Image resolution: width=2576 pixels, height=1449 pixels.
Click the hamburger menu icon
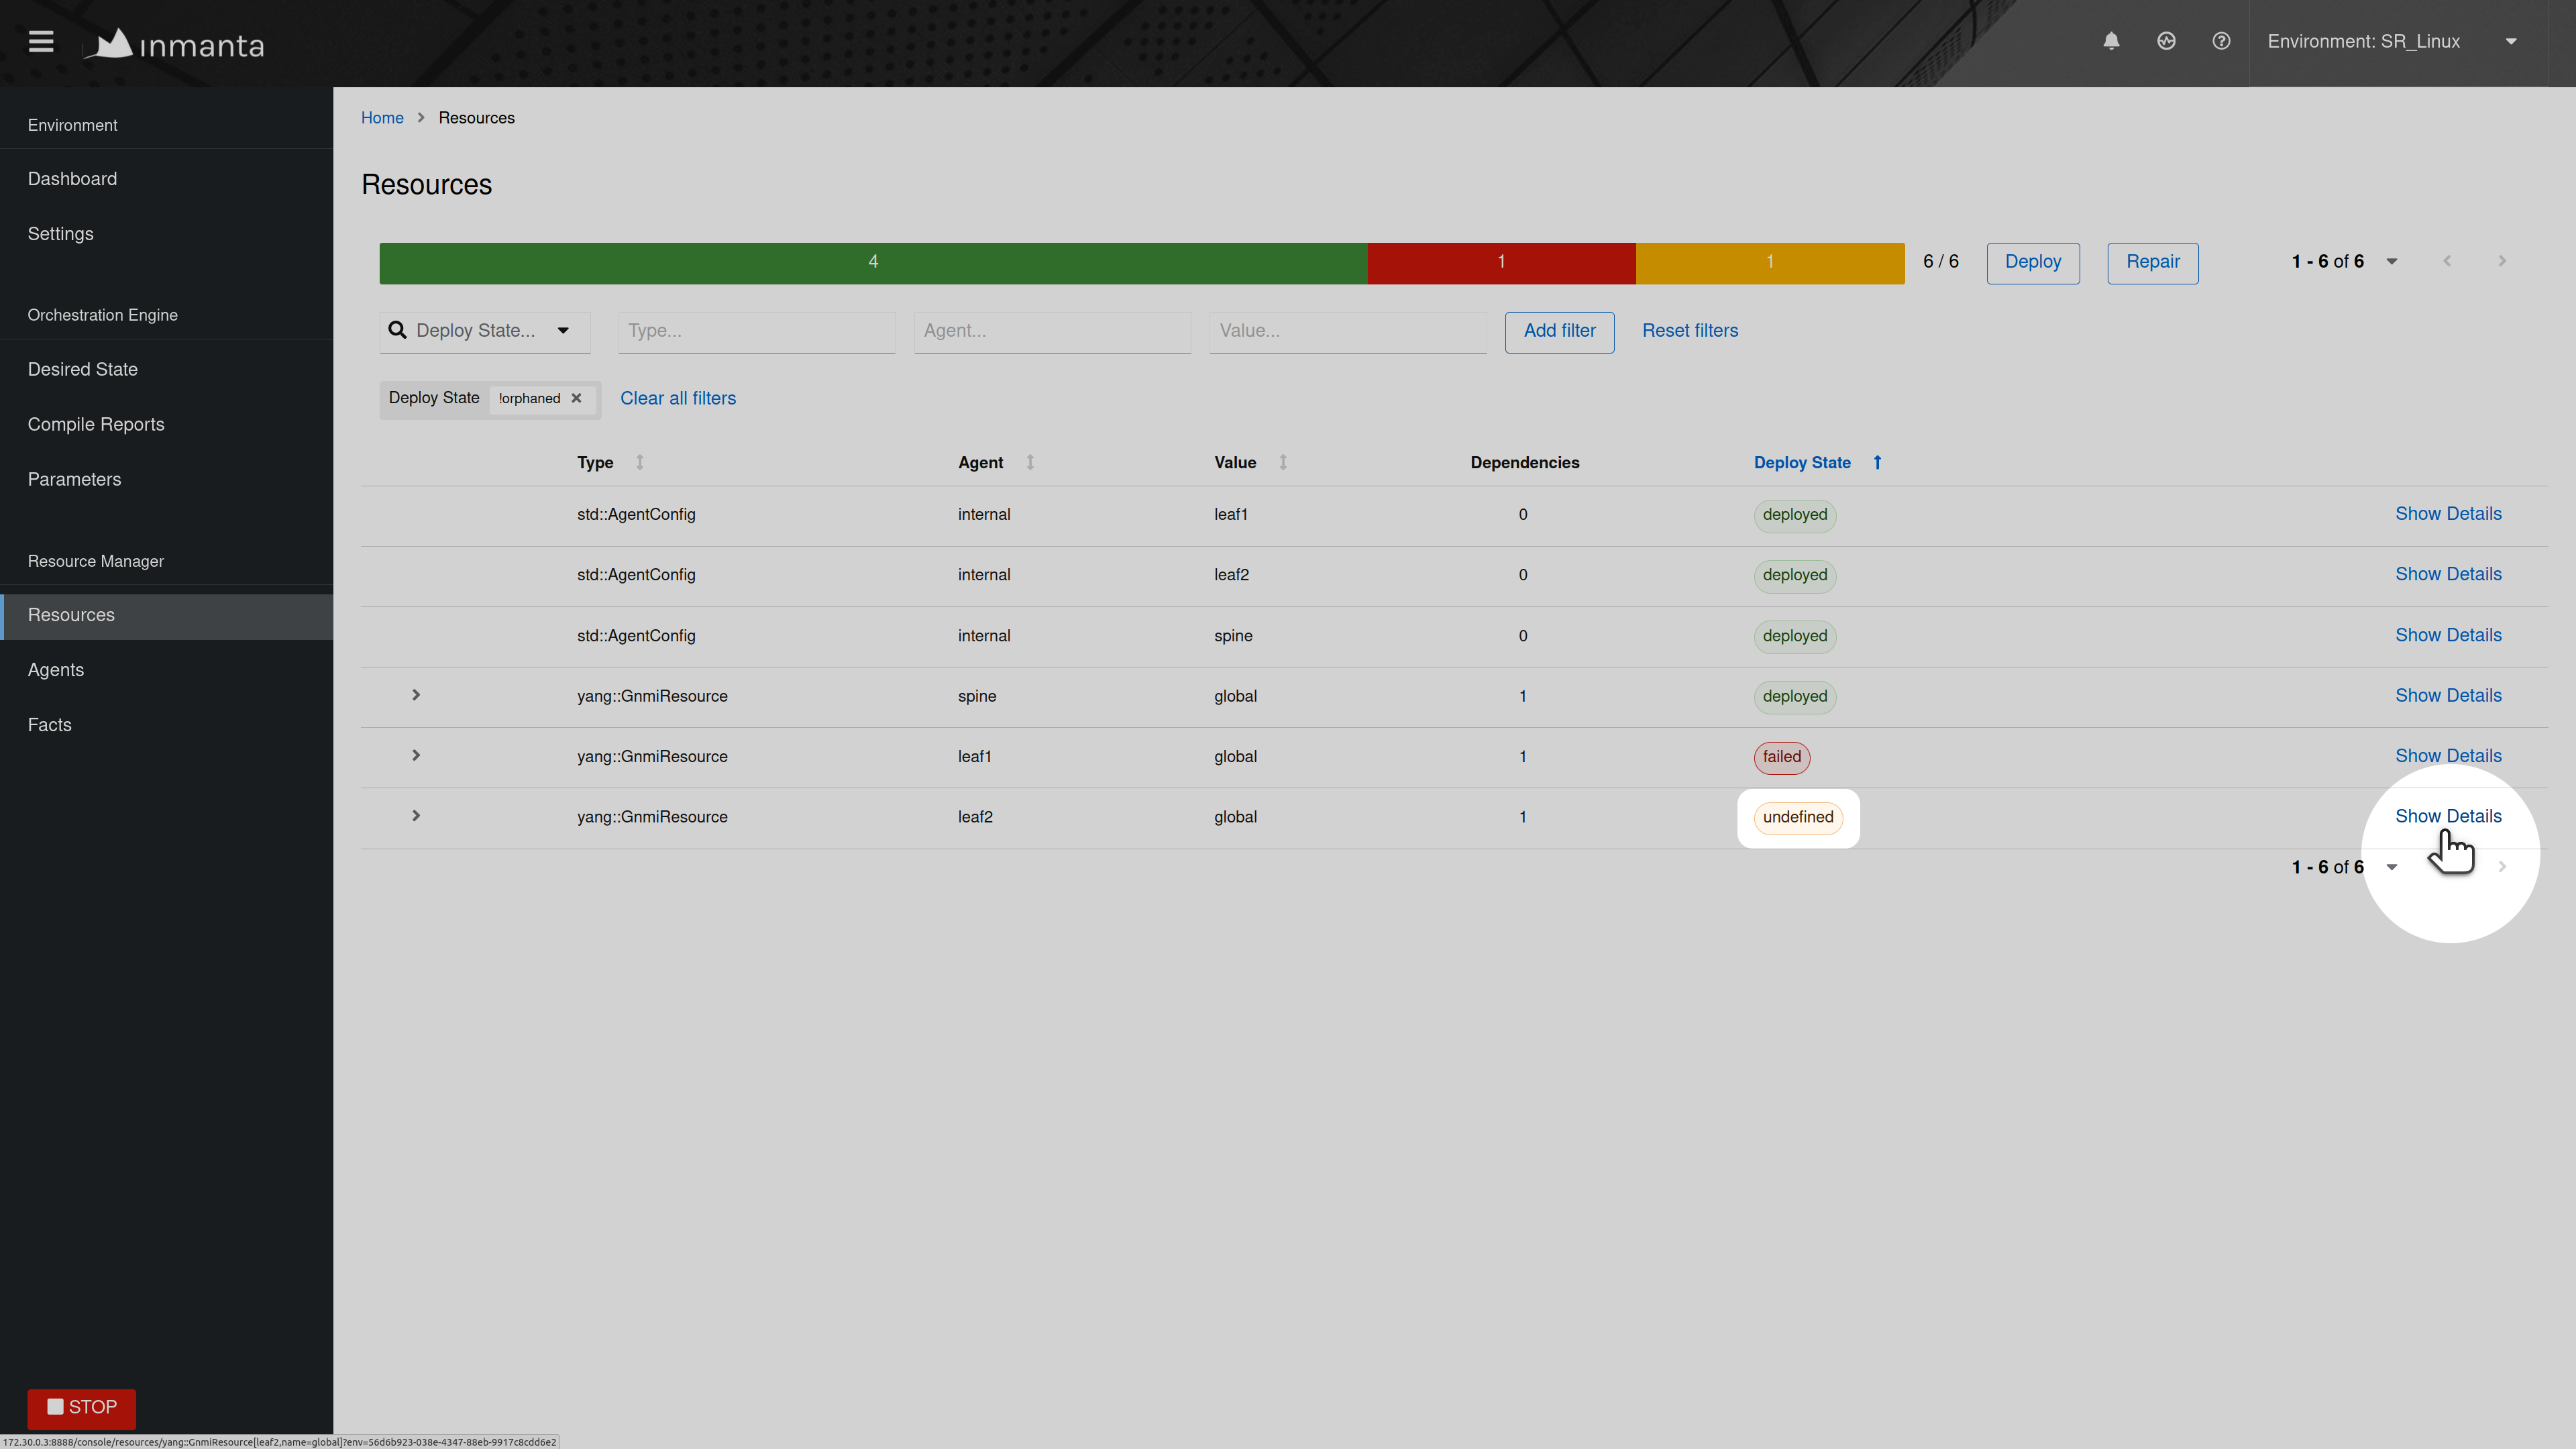point(41,42)
